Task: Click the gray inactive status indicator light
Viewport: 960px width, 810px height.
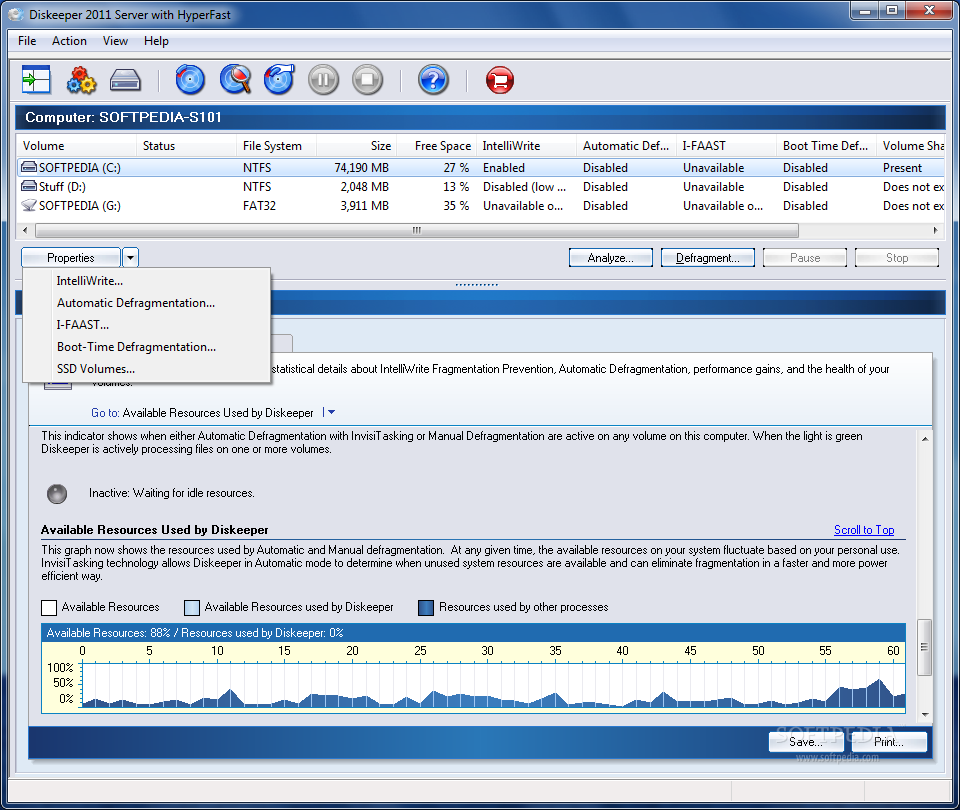Action: tap(57, 493)
